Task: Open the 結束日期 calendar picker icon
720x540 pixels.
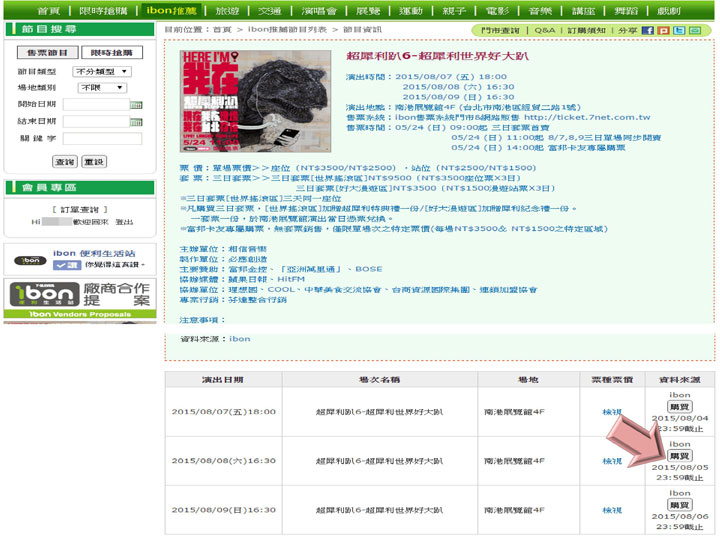Action: [x=136, y=122]
